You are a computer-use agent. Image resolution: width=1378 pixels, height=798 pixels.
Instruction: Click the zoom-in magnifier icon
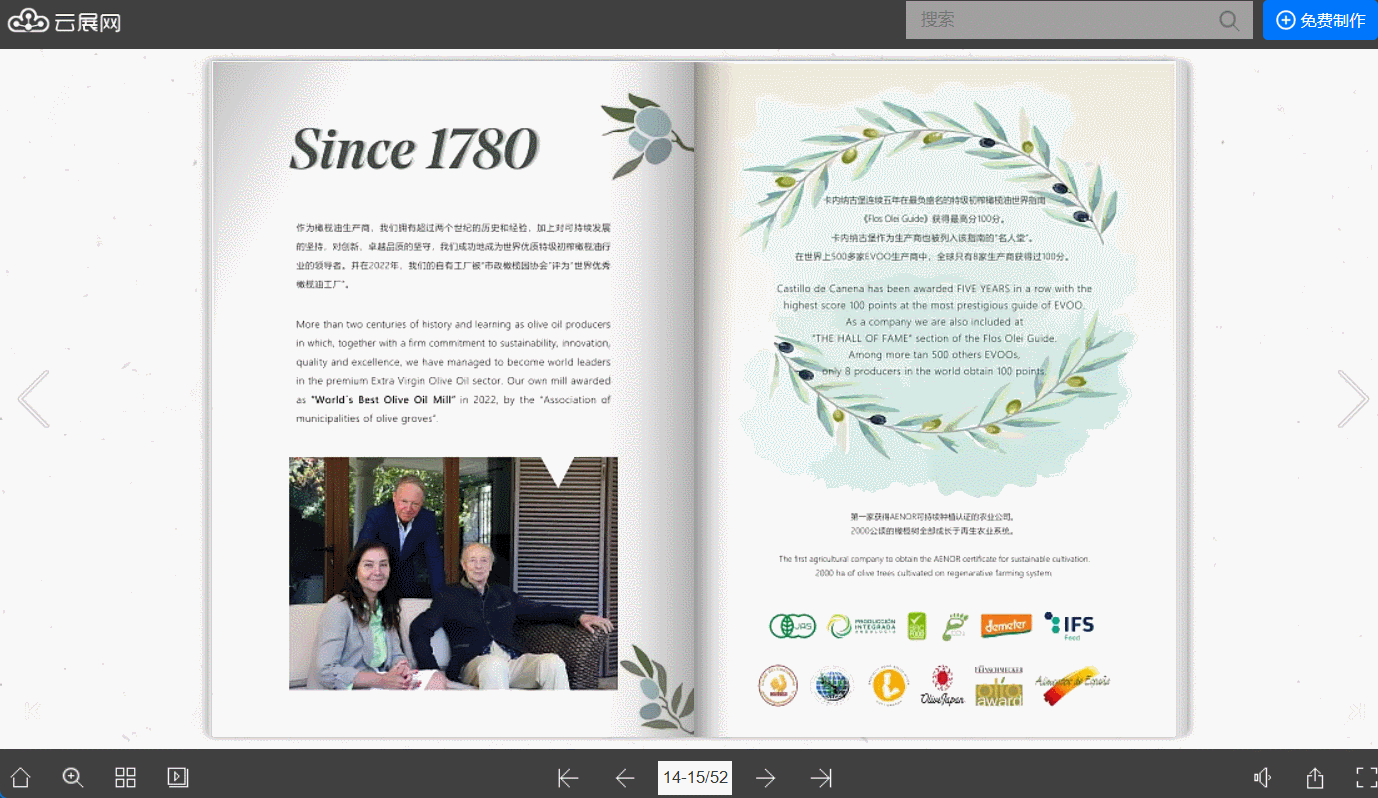tap(73, 778)
